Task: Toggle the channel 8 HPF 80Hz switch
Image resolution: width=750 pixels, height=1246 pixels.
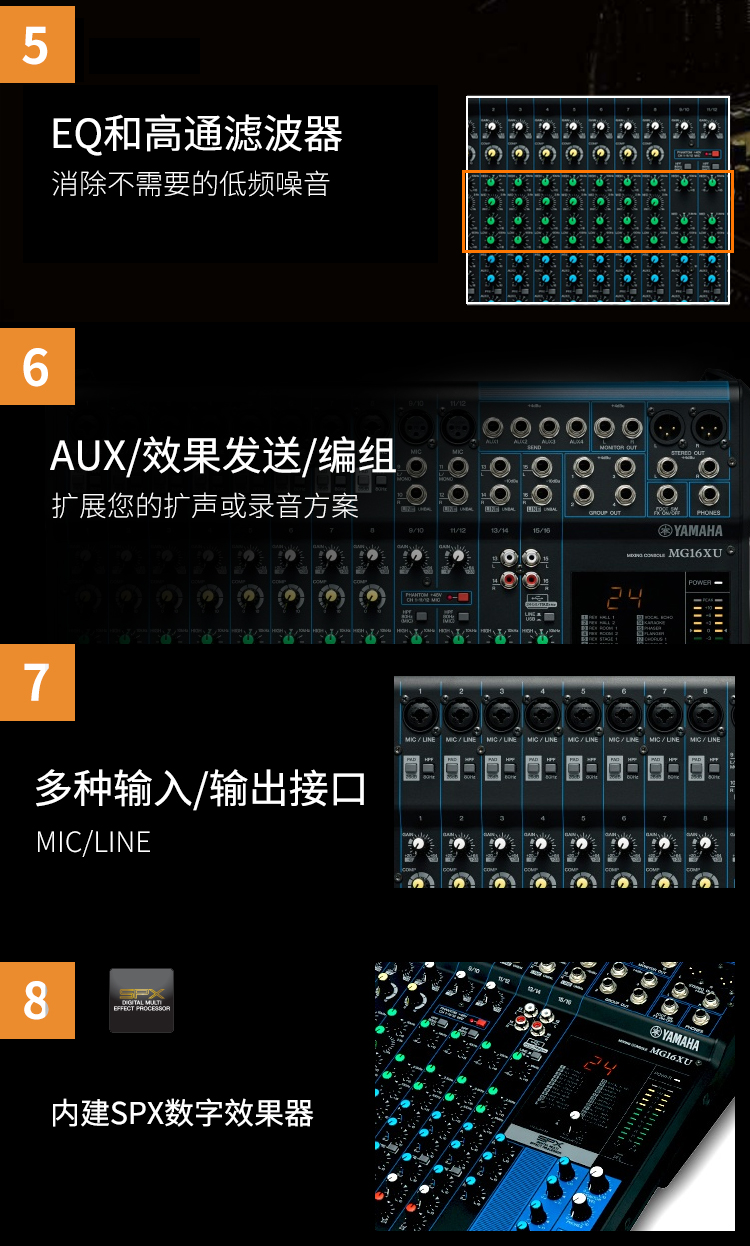Action: tap(713, 767)
